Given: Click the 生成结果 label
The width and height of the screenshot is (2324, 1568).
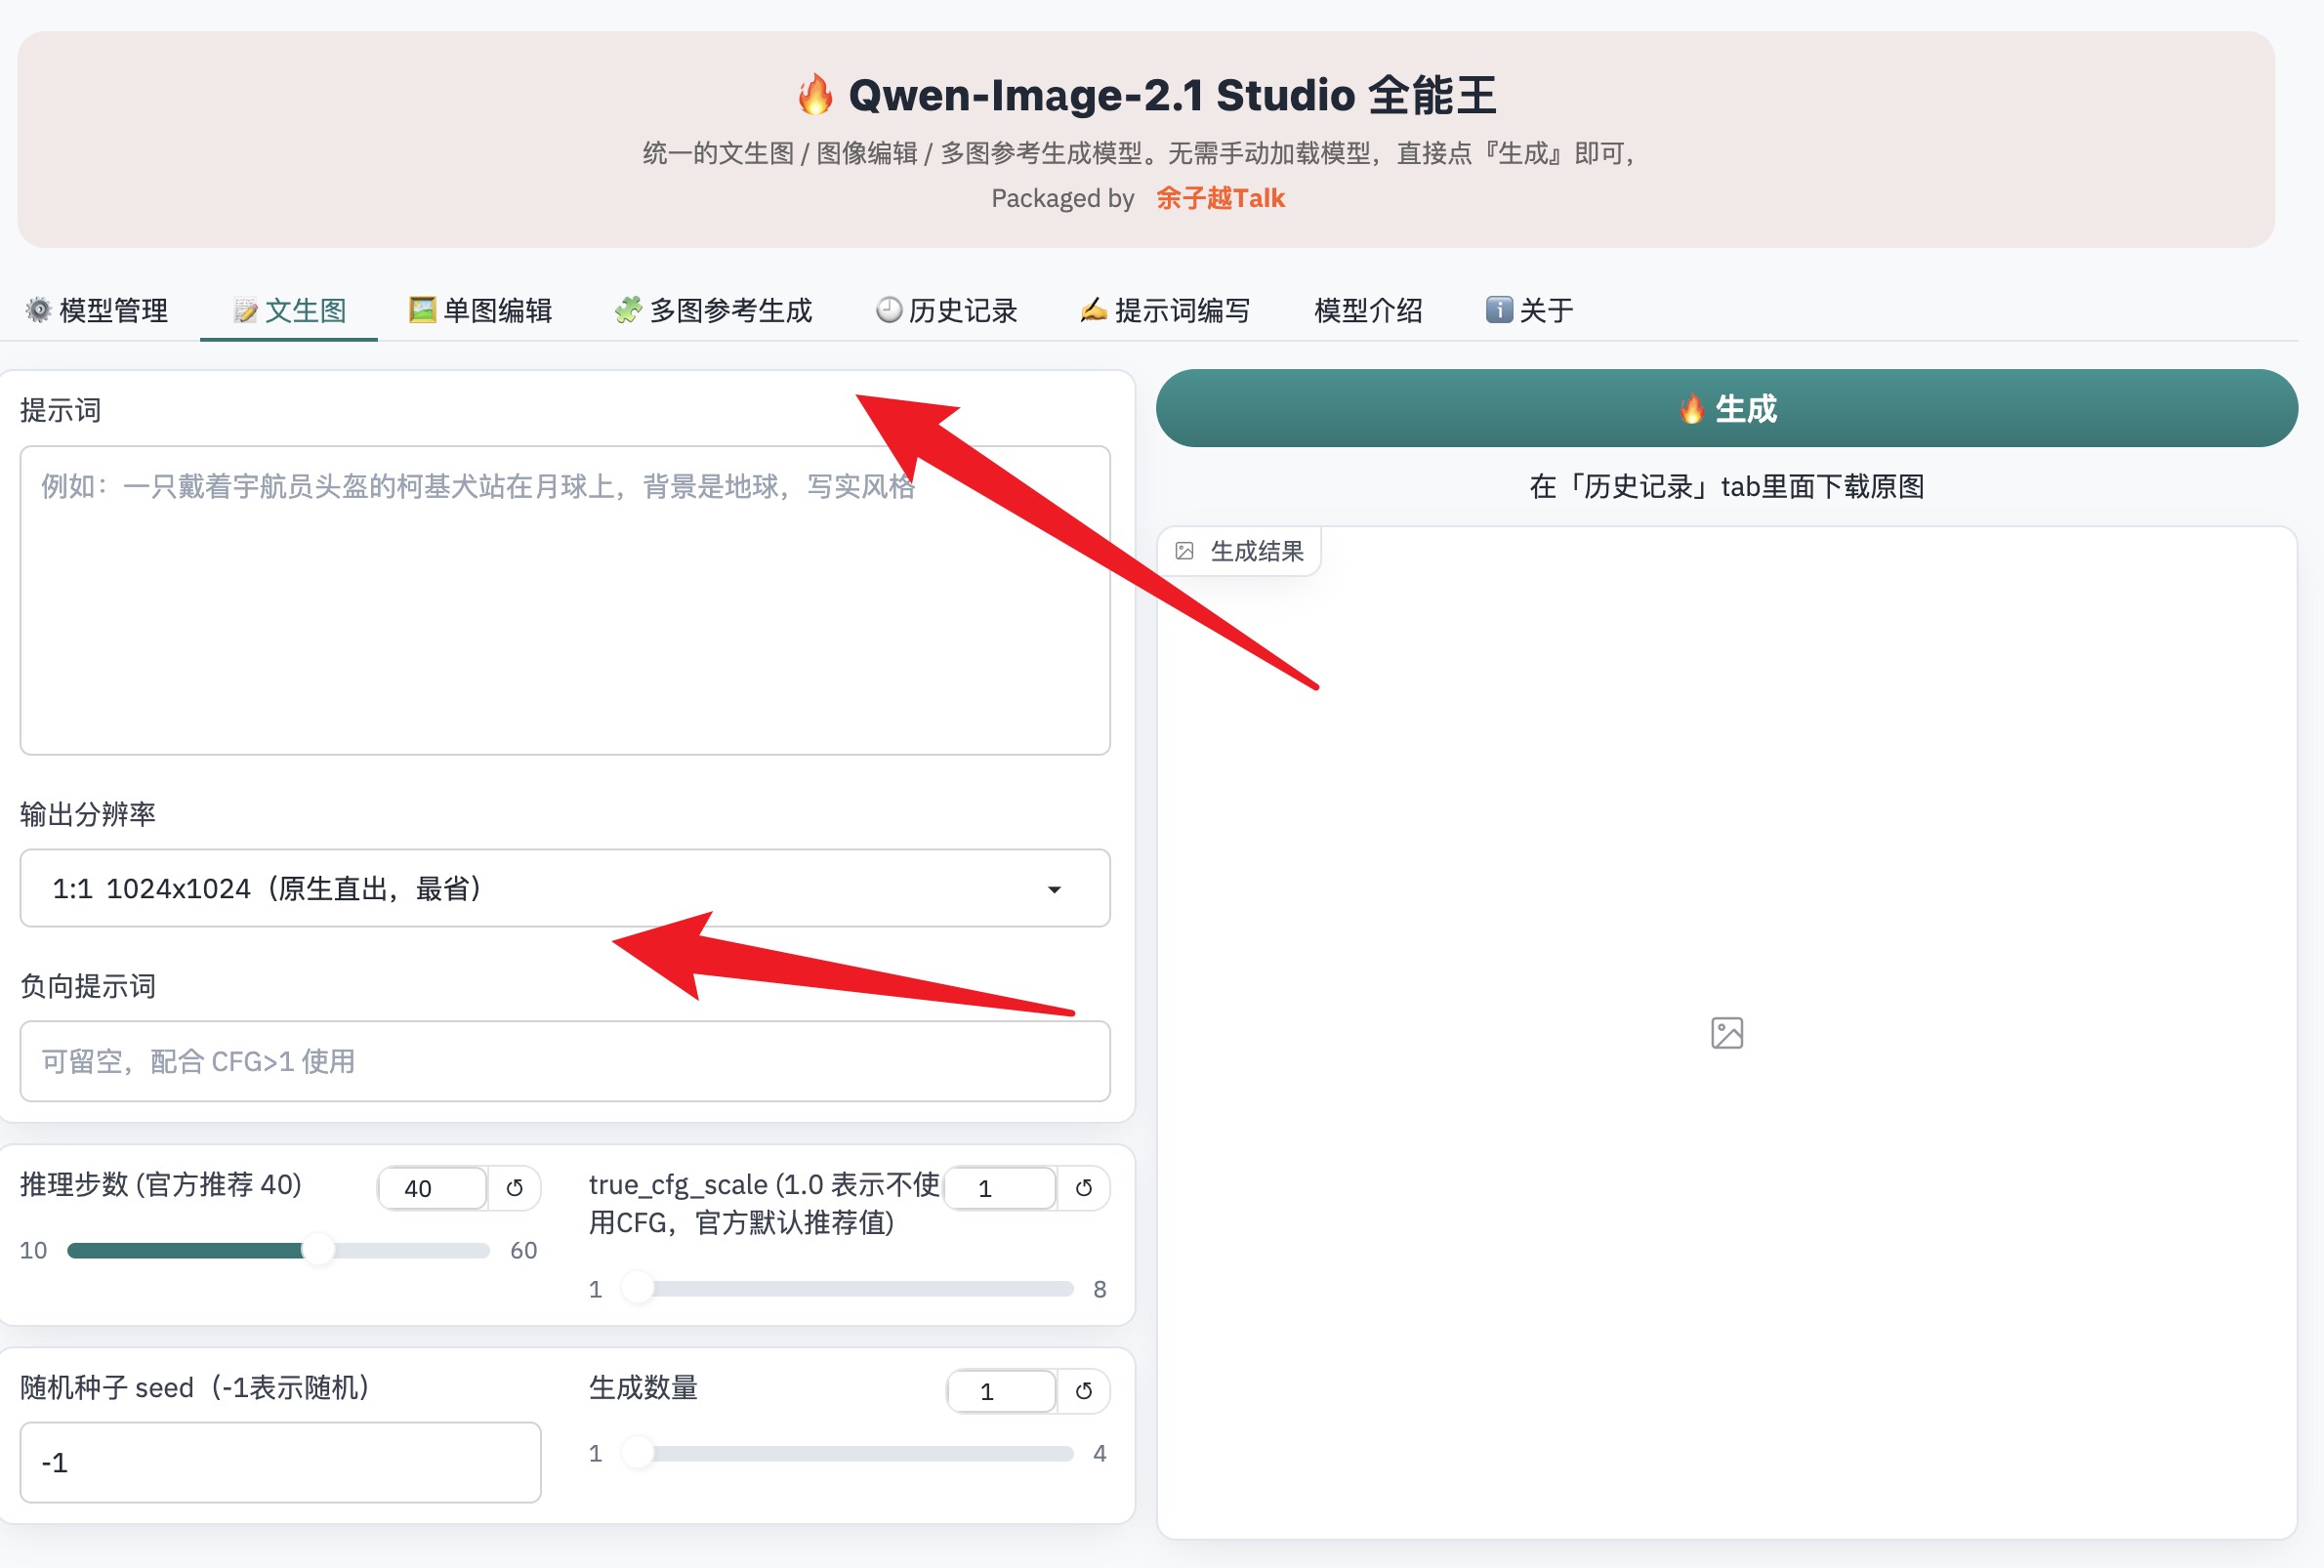Looking at the screenshot, I should pyautogui.click(x=1240, y=551).
